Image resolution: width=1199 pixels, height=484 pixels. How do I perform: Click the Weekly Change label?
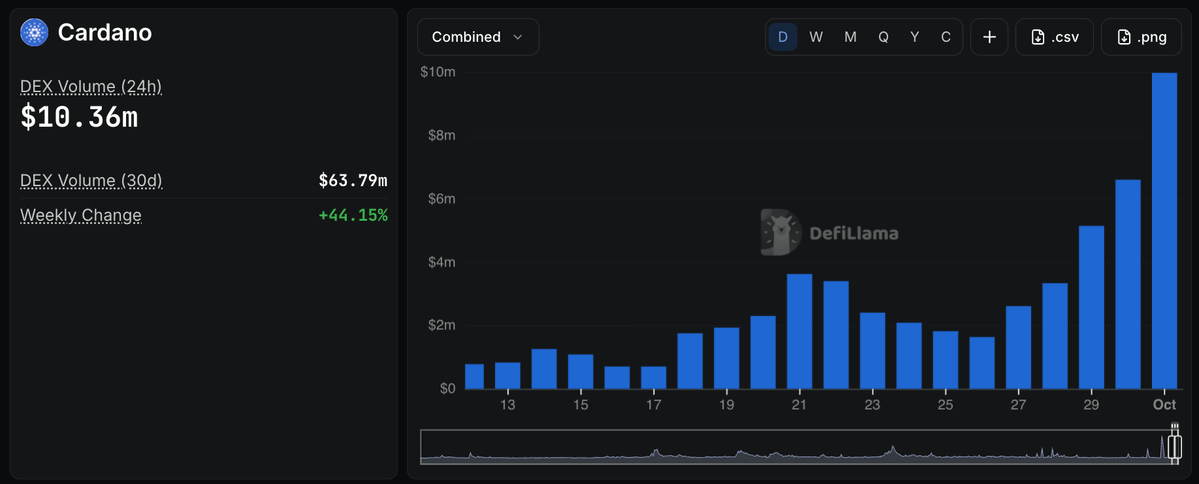click(81, 215)
